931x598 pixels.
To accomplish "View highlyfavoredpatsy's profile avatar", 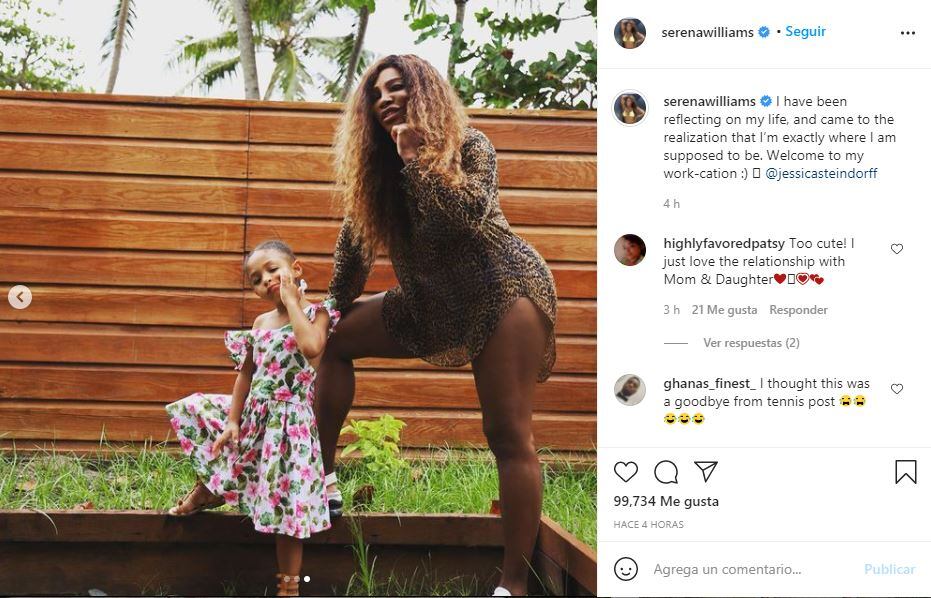I will 630,250.
